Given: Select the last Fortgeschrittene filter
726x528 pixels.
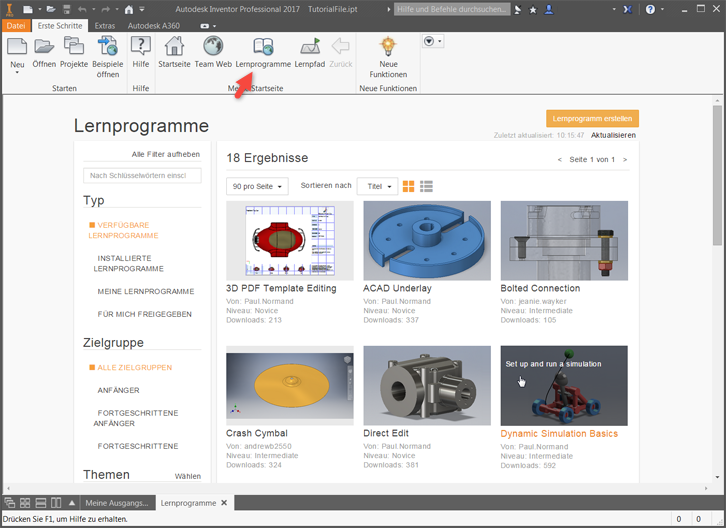Looking at the screenshot, I should pyautogui.click(x=138, y=446).
